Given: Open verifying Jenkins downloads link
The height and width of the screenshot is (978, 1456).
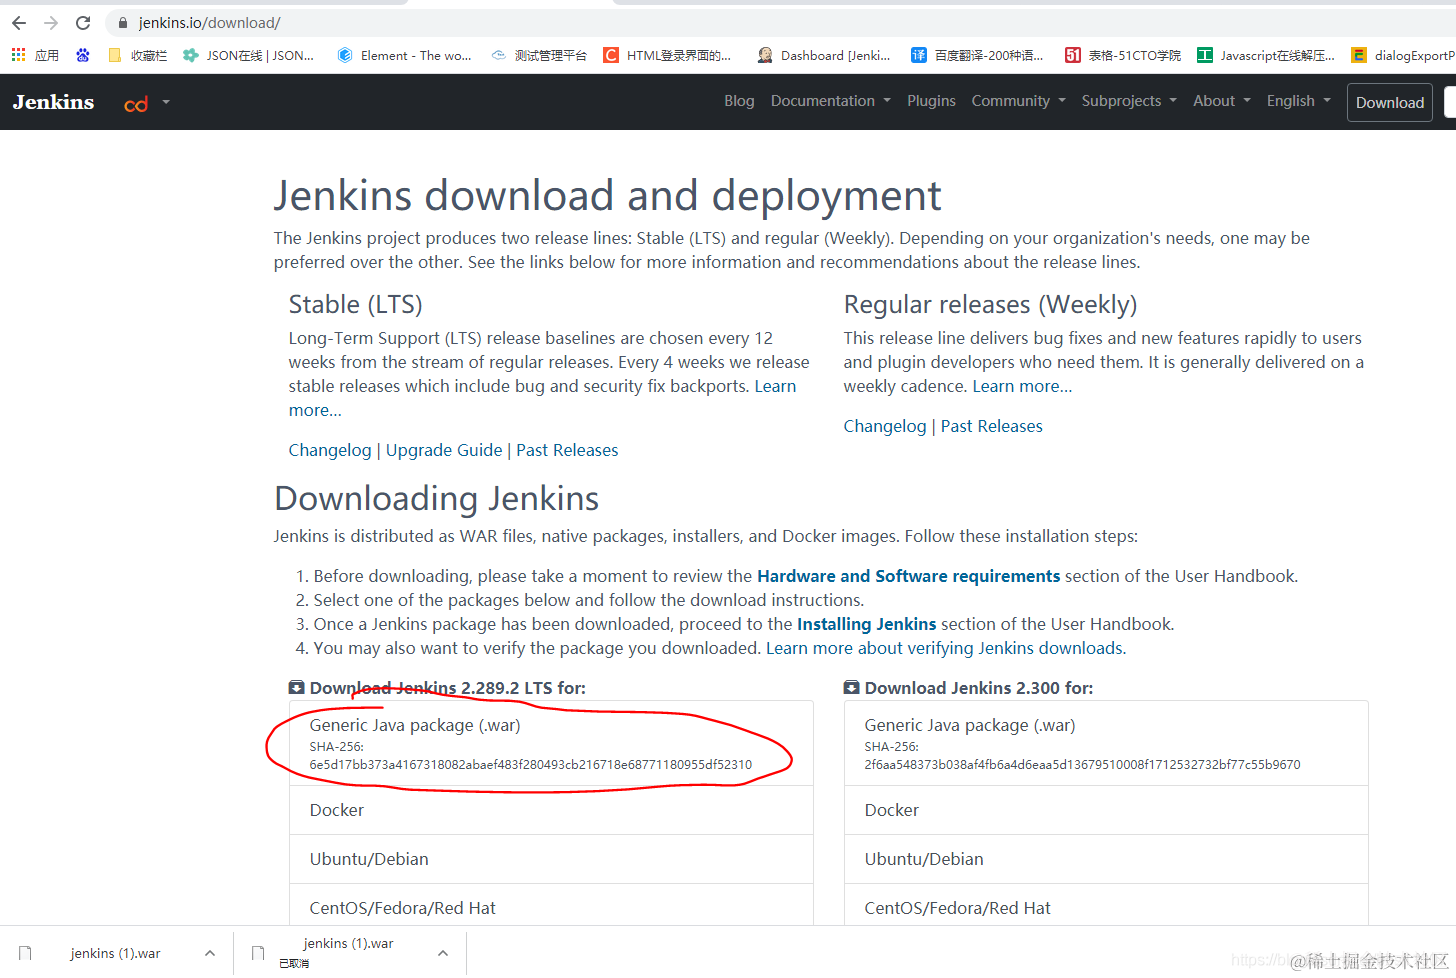Looking at the screenshot, I should coord(945,648).
